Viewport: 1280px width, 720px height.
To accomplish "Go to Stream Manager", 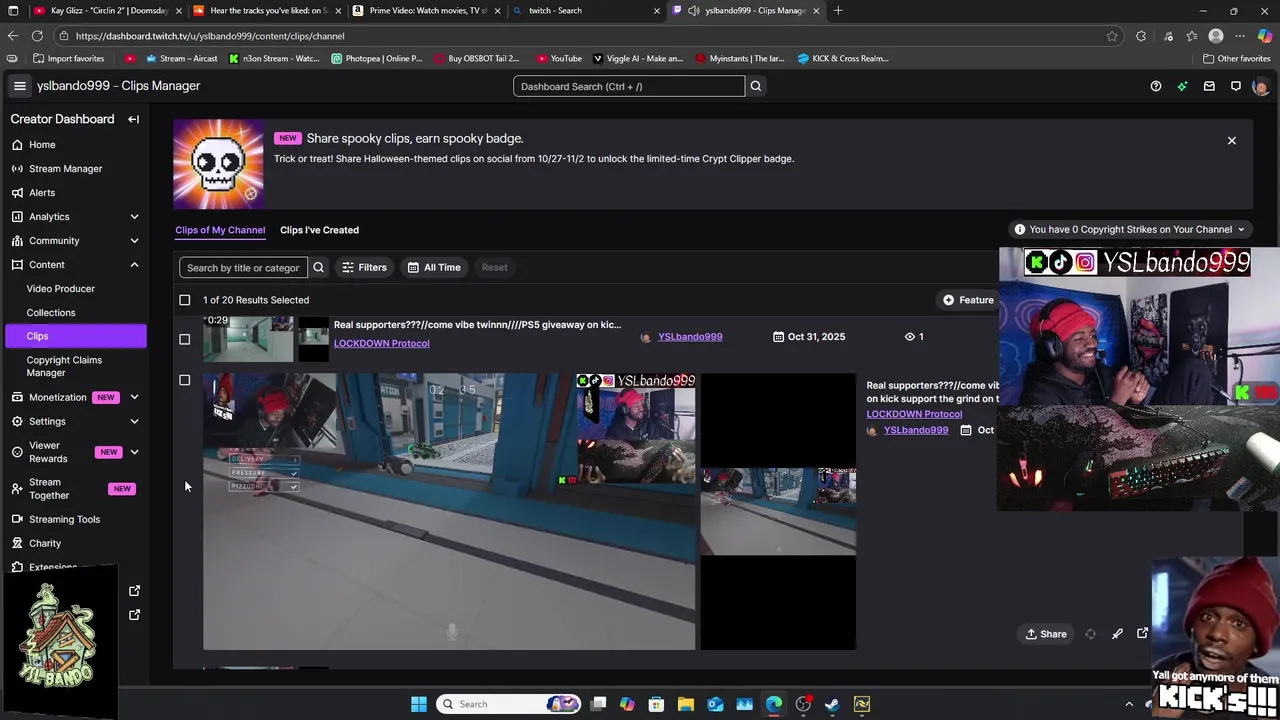I will click(65, 168).
